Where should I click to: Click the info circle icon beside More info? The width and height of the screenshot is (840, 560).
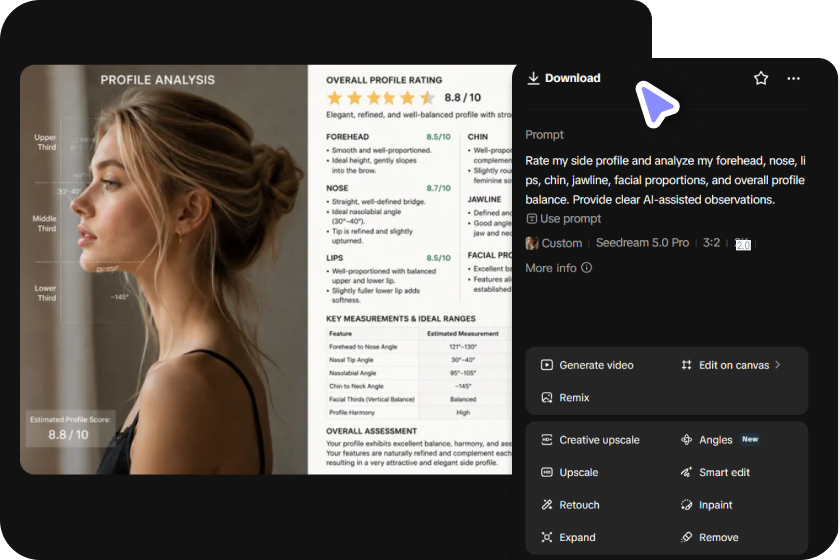(x=587, y=267)
